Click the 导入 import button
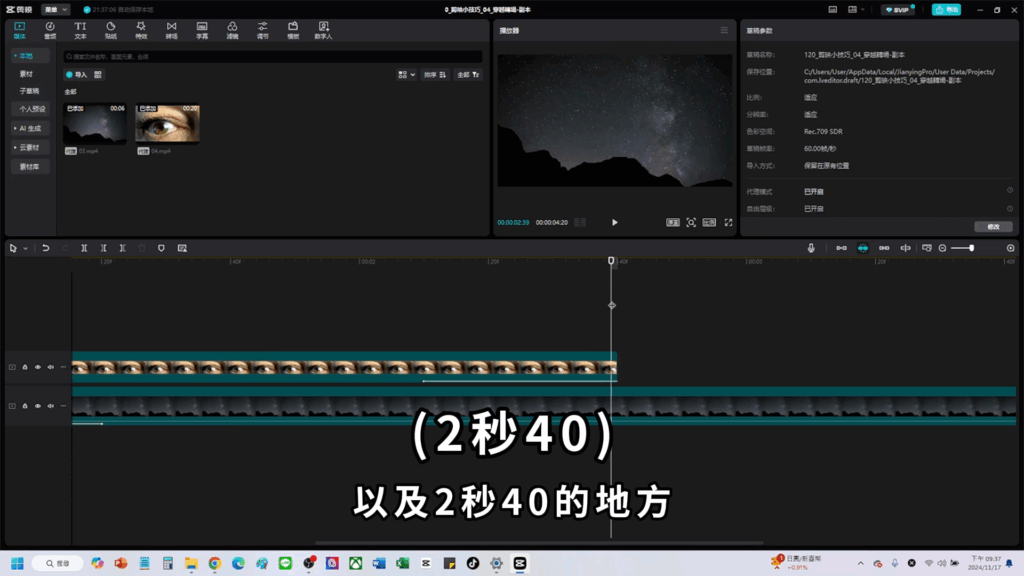The width and height of the screenshot is (1024, 576). tap(76, 74)
